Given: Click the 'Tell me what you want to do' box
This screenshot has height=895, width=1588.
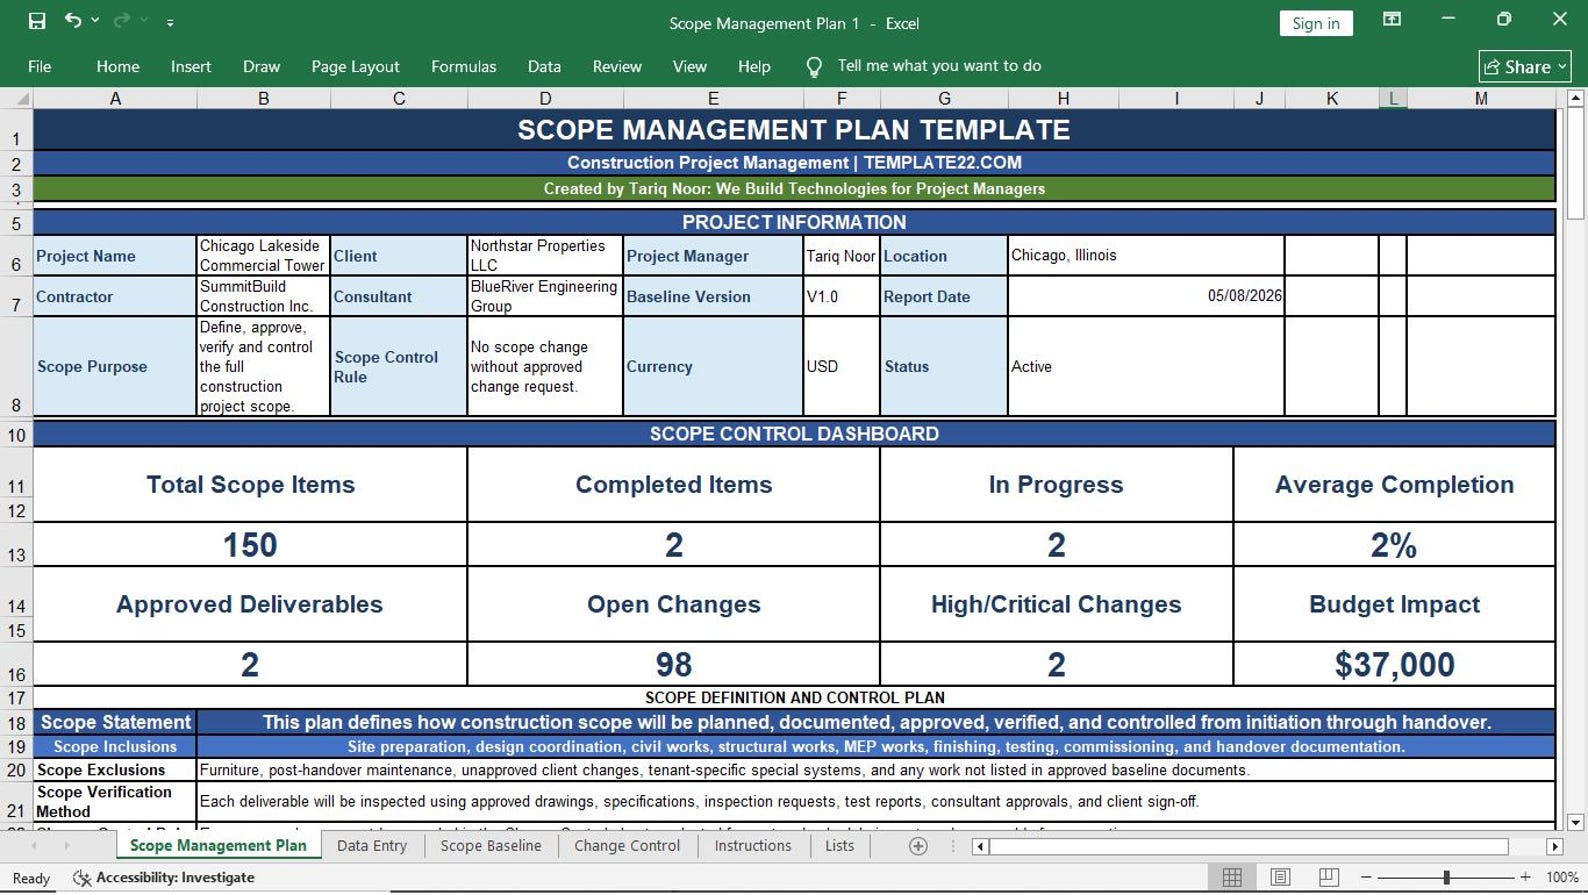Looking at the screenshot, I should (x=939, y=66).
